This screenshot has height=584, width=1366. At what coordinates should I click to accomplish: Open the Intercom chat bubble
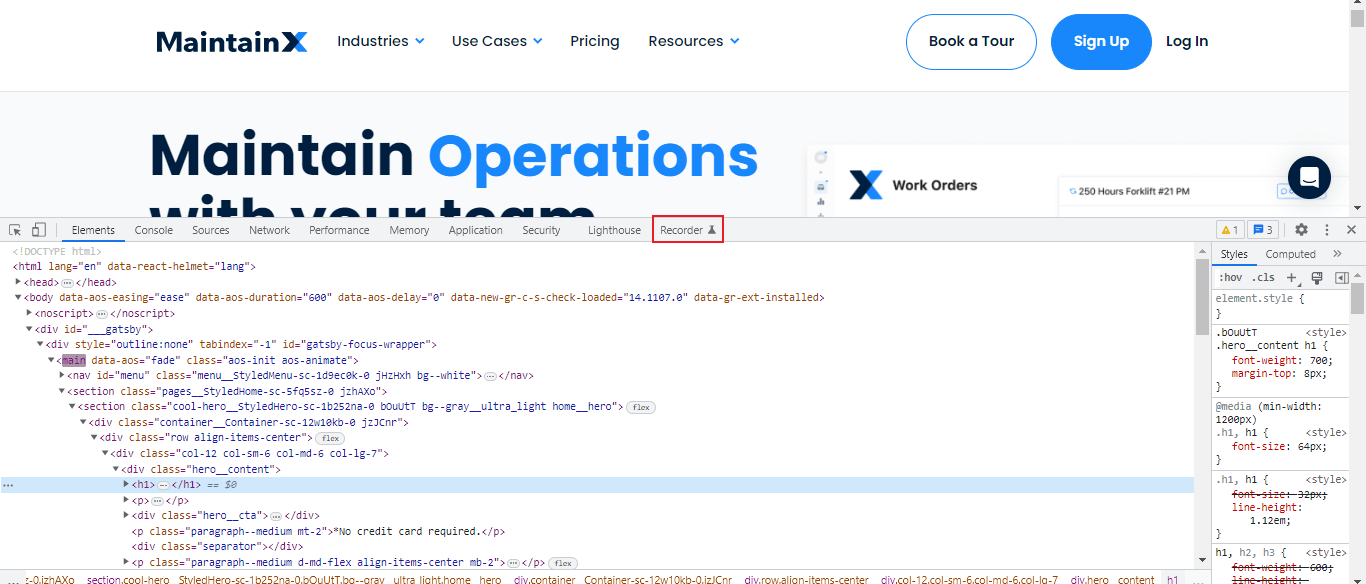pos(1309,178)
